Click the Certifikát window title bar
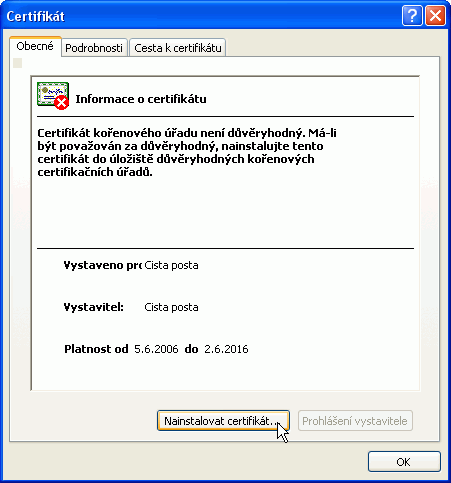Screen dimensions: 451x483 click(x=200, y=16)
